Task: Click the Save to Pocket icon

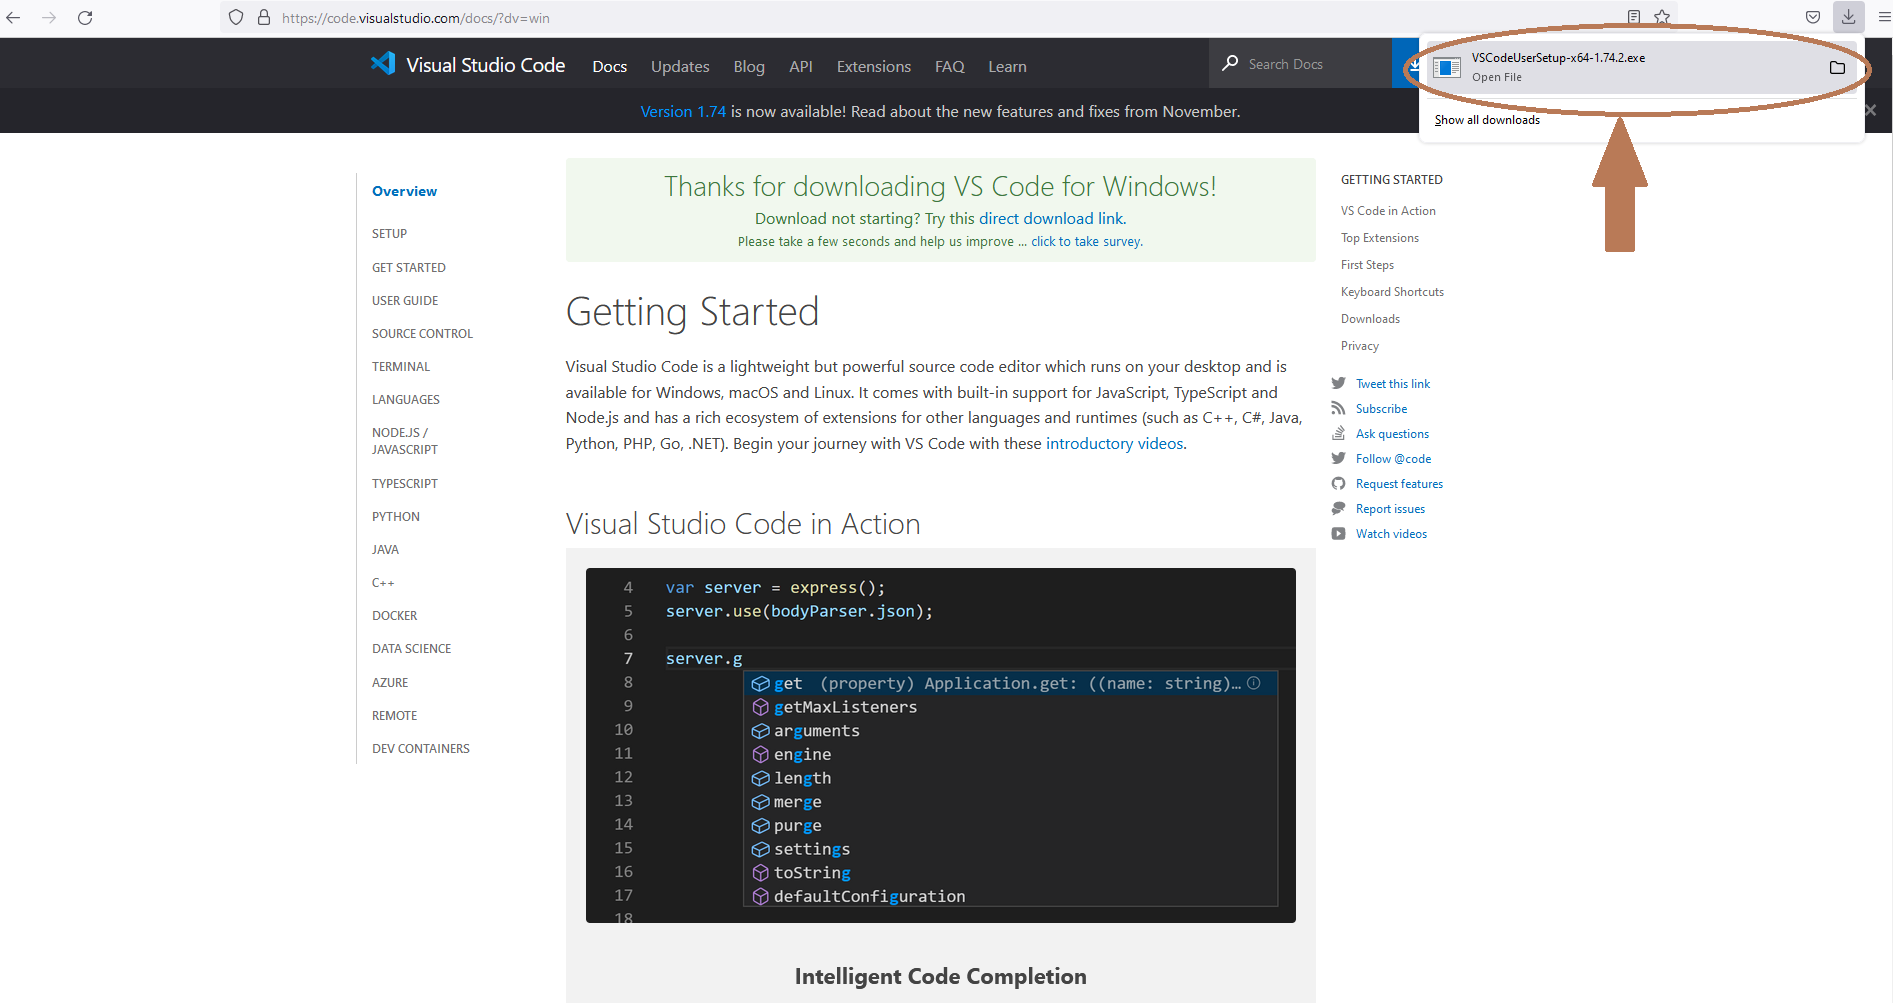Action: [1813, 17]
